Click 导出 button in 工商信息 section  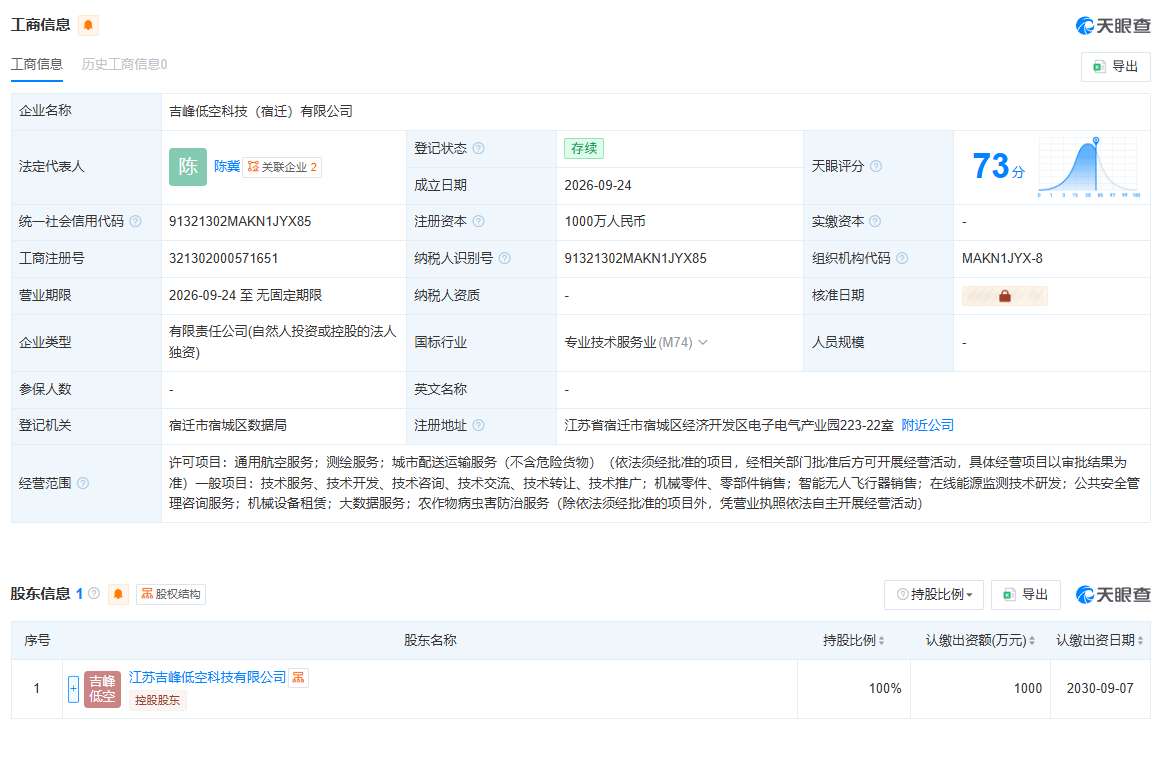point(1116,67)
